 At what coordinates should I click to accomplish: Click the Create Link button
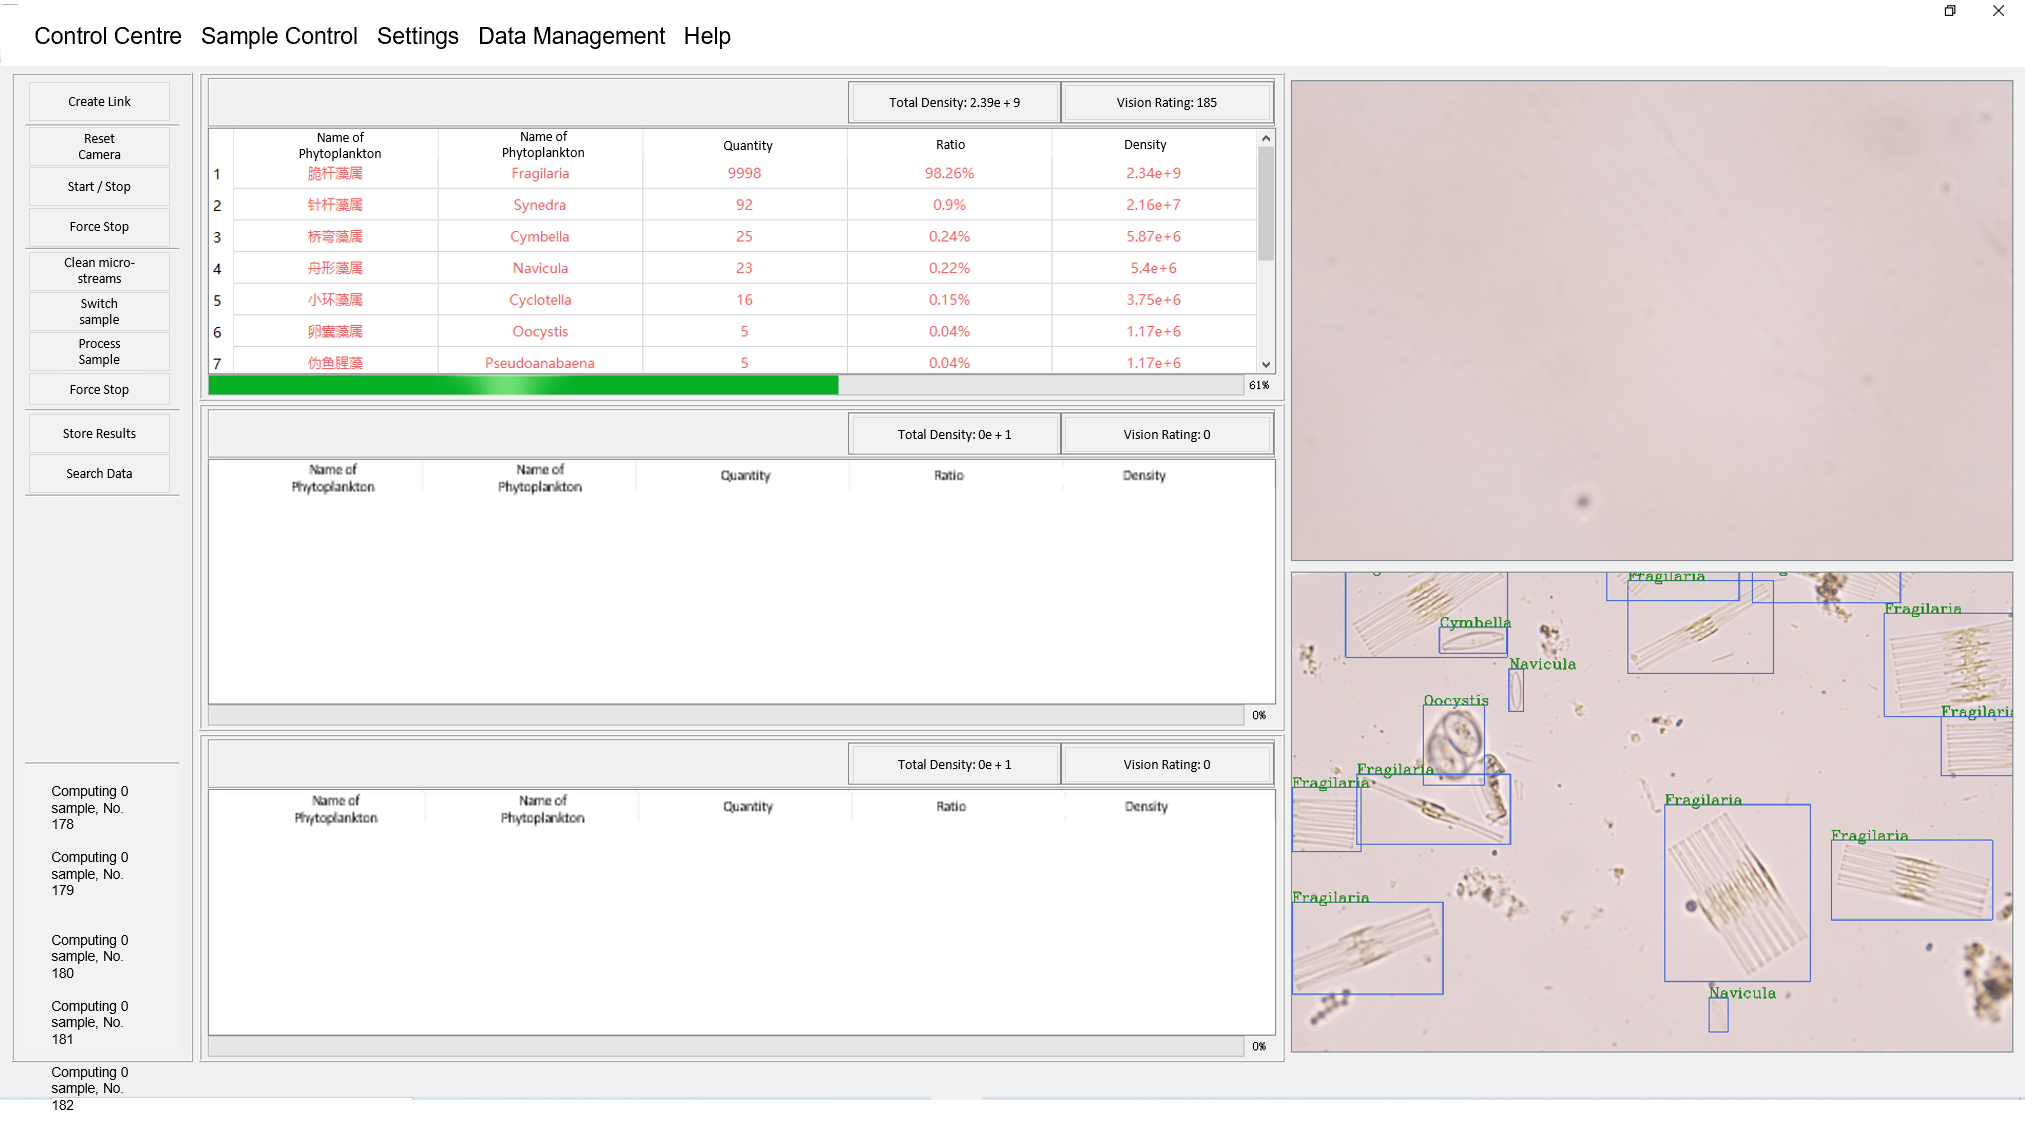coord(99,102)
